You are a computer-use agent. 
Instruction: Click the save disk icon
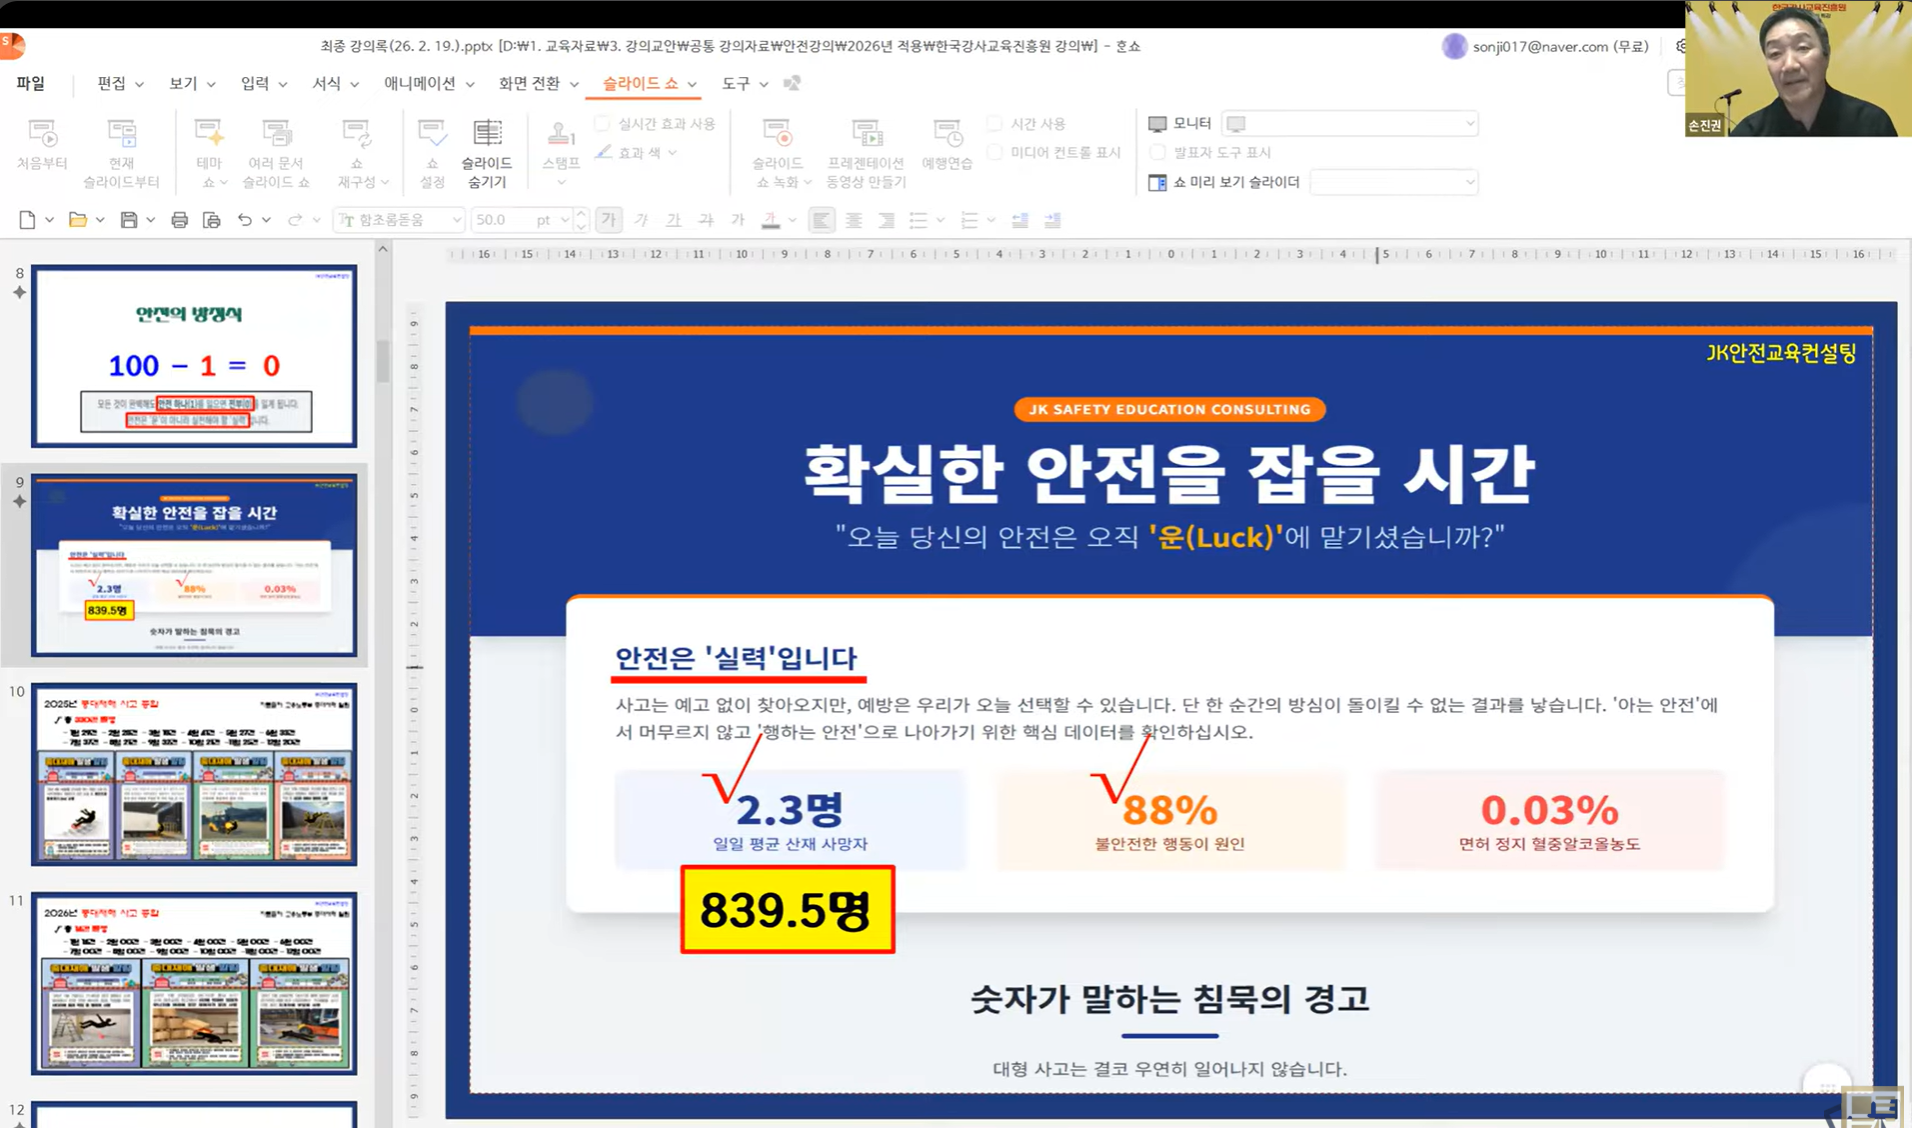point(129,220)
